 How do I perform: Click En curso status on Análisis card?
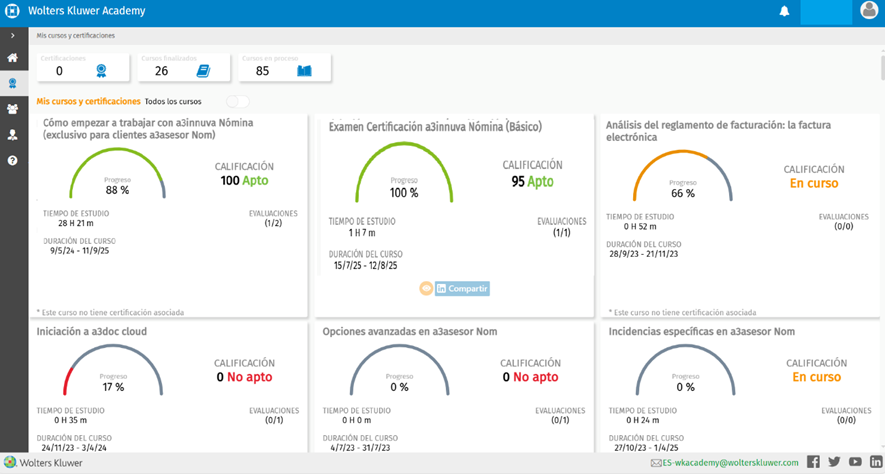[814, 183]
